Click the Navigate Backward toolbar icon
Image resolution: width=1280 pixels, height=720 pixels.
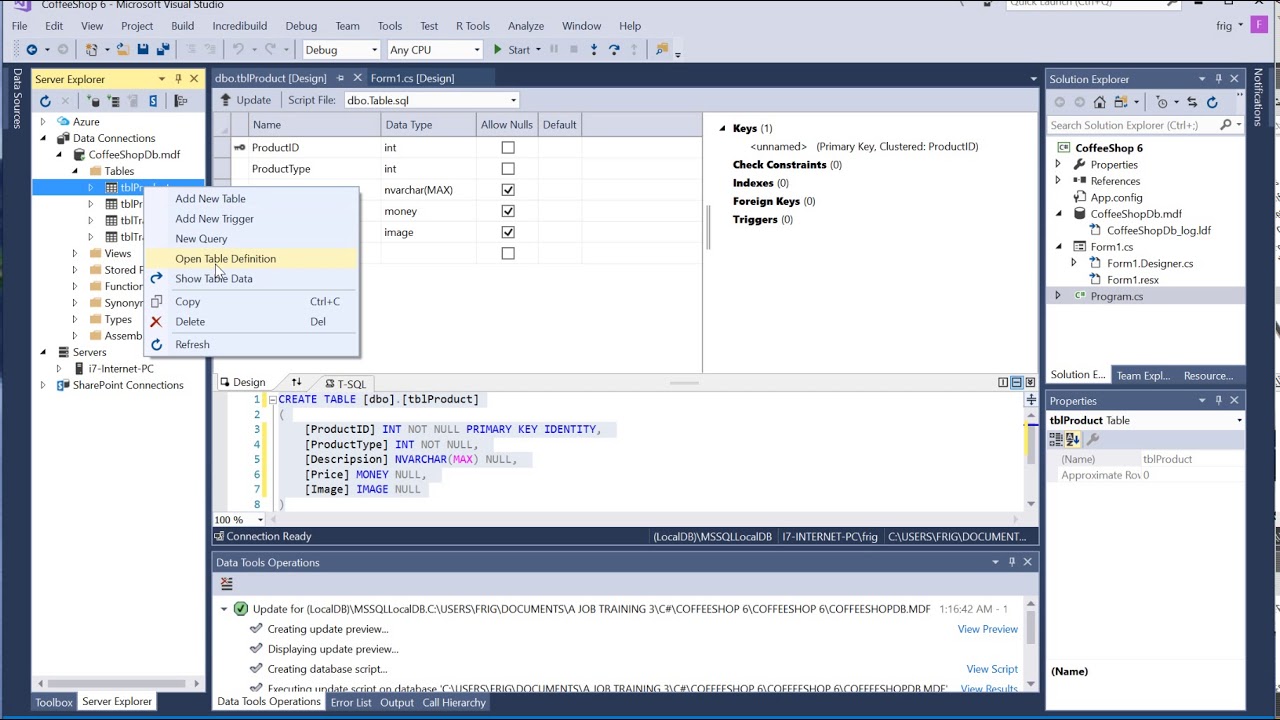coord(31,49)
